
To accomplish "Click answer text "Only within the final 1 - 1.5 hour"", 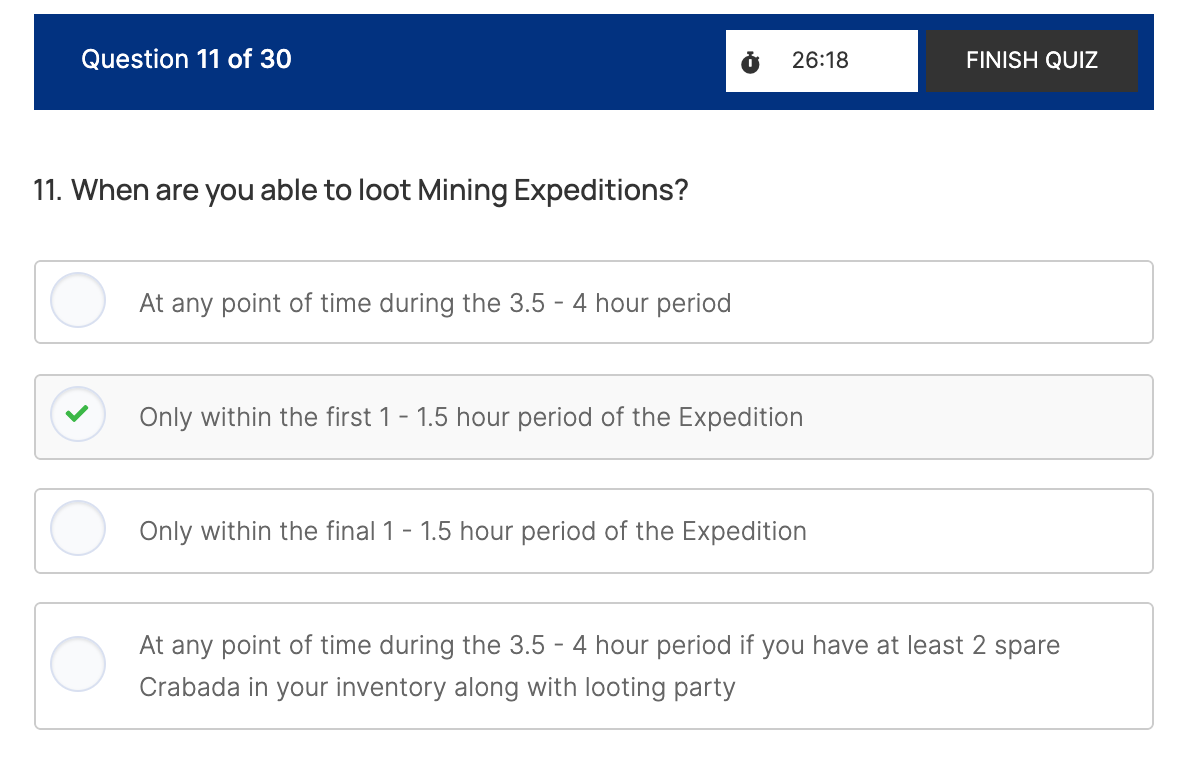I will point(472,531).
